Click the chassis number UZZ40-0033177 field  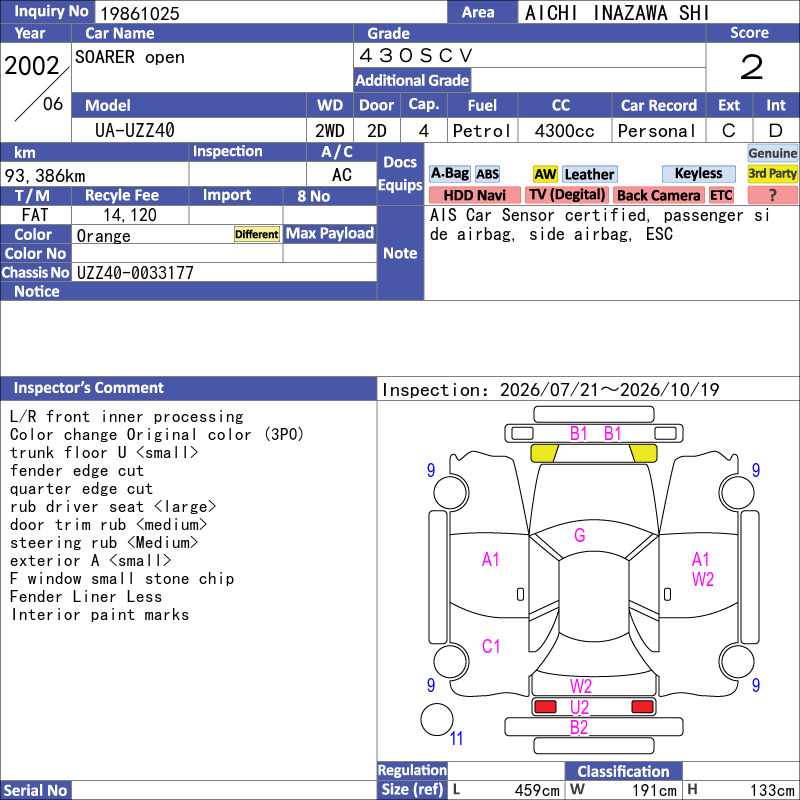[224, 272]
